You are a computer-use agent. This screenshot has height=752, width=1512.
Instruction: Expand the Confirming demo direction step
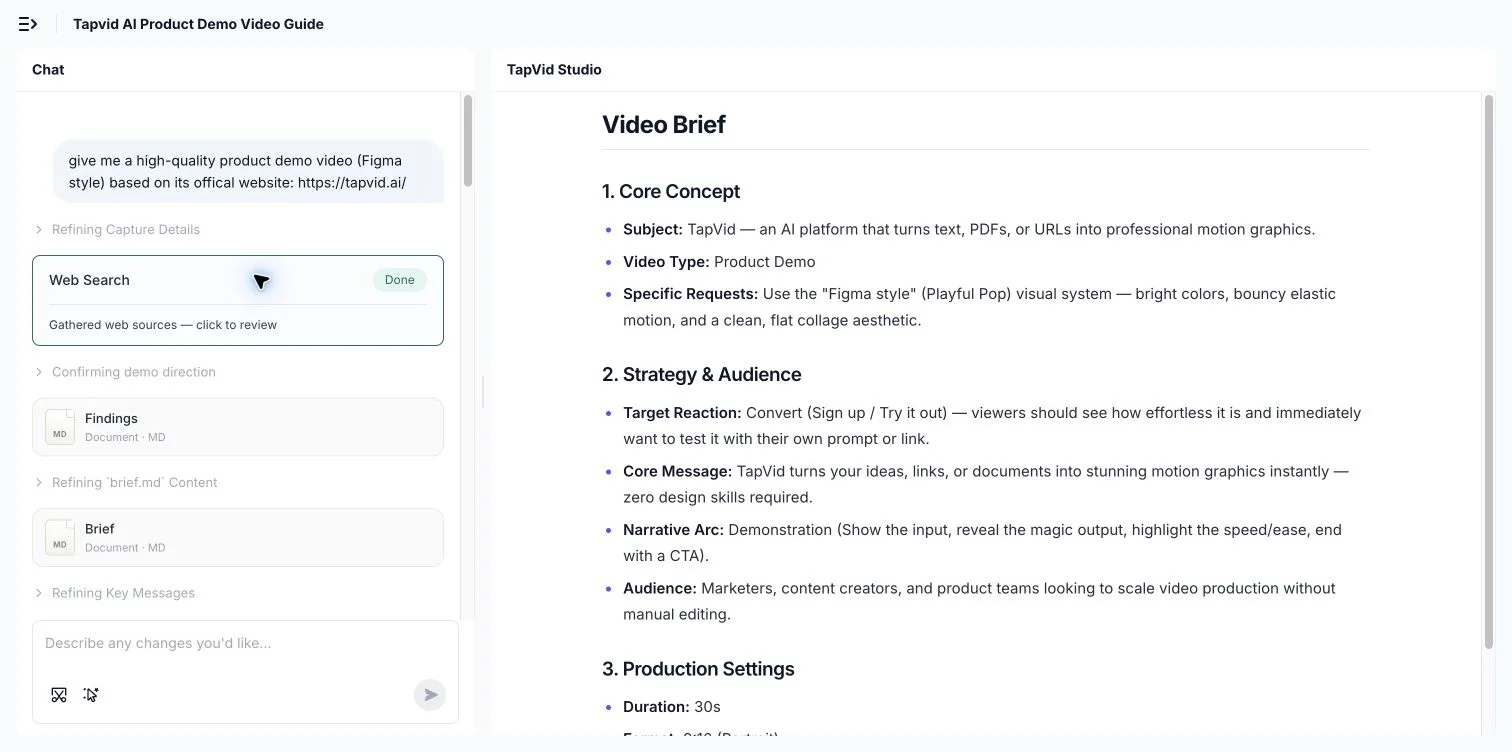point(125,372)
